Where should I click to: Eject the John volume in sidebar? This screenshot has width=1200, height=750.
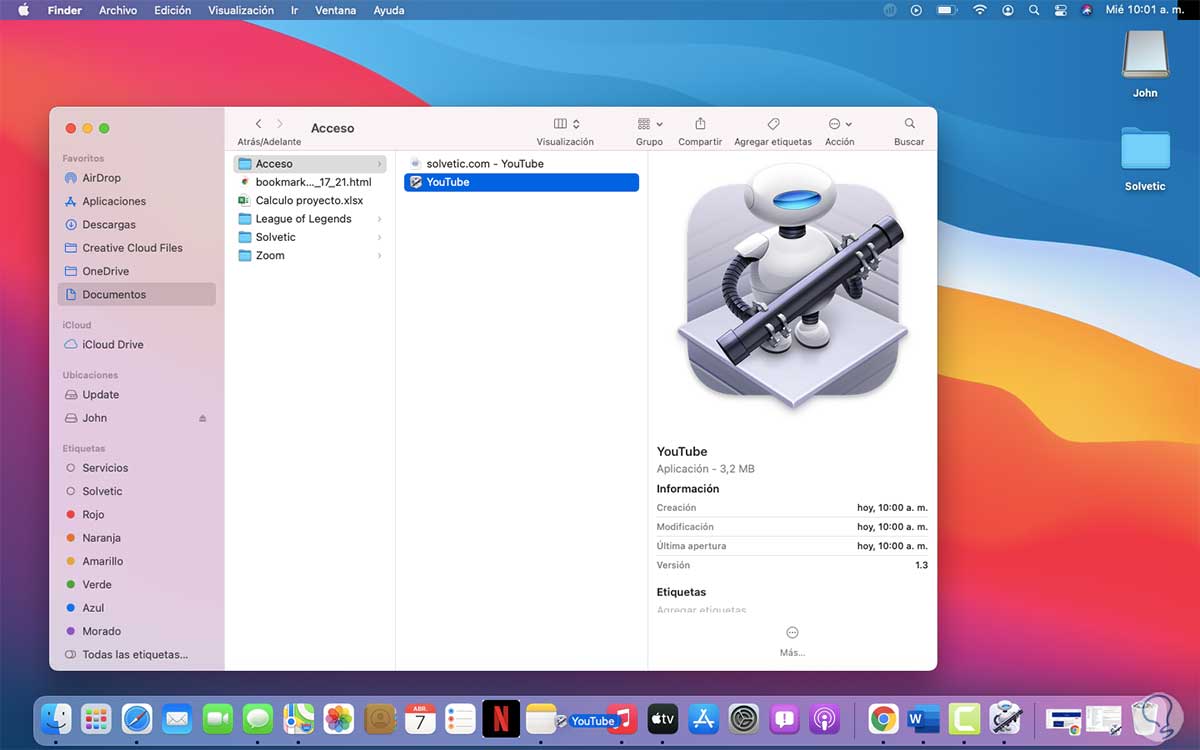click(203, 418)
